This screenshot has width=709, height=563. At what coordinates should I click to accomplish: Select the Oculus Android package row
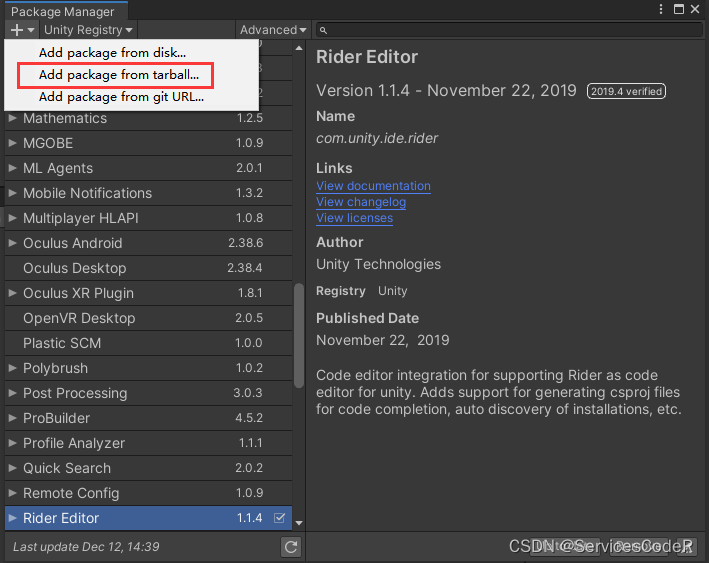[x=148, y=243]
